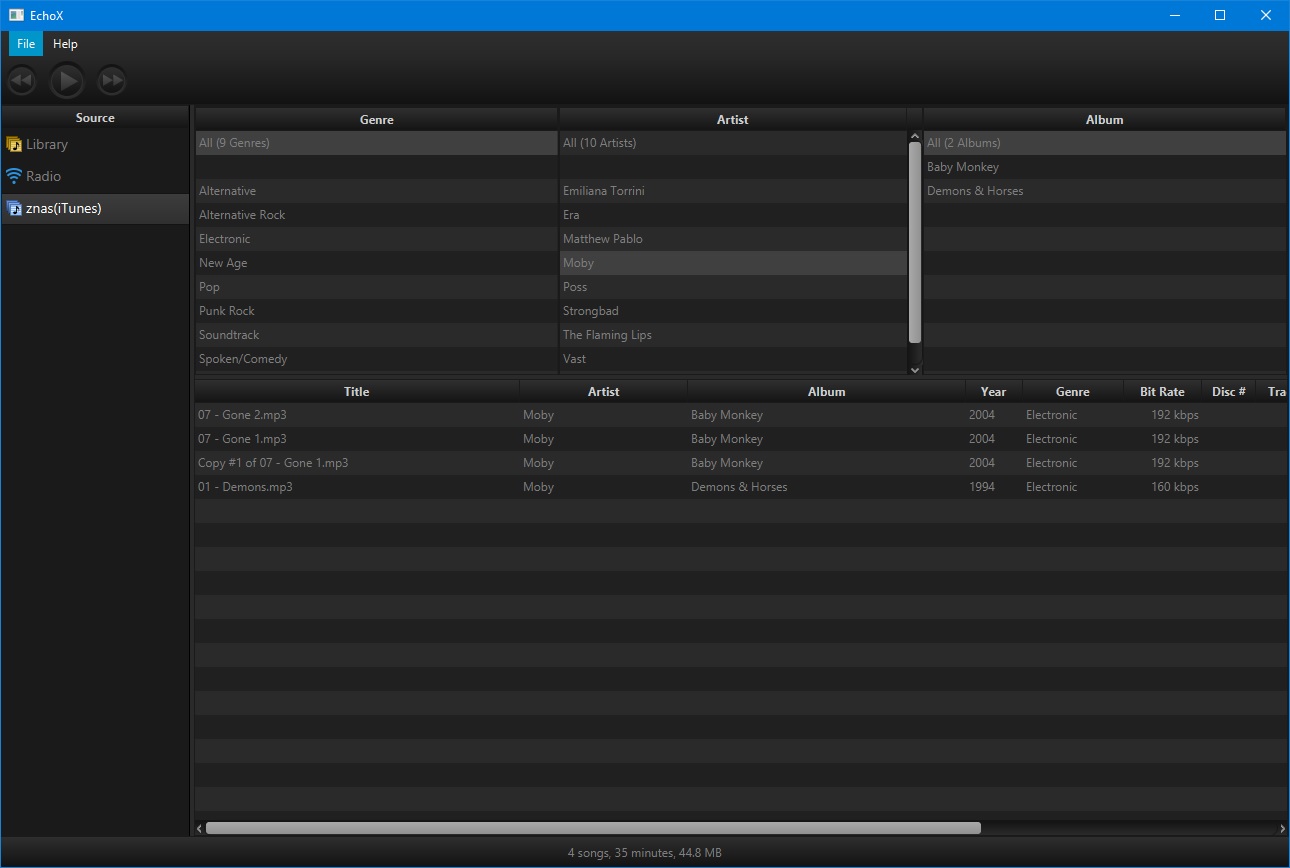Select the New Age genre
The height and width of the screenshot is (868, 1290).
376,263
